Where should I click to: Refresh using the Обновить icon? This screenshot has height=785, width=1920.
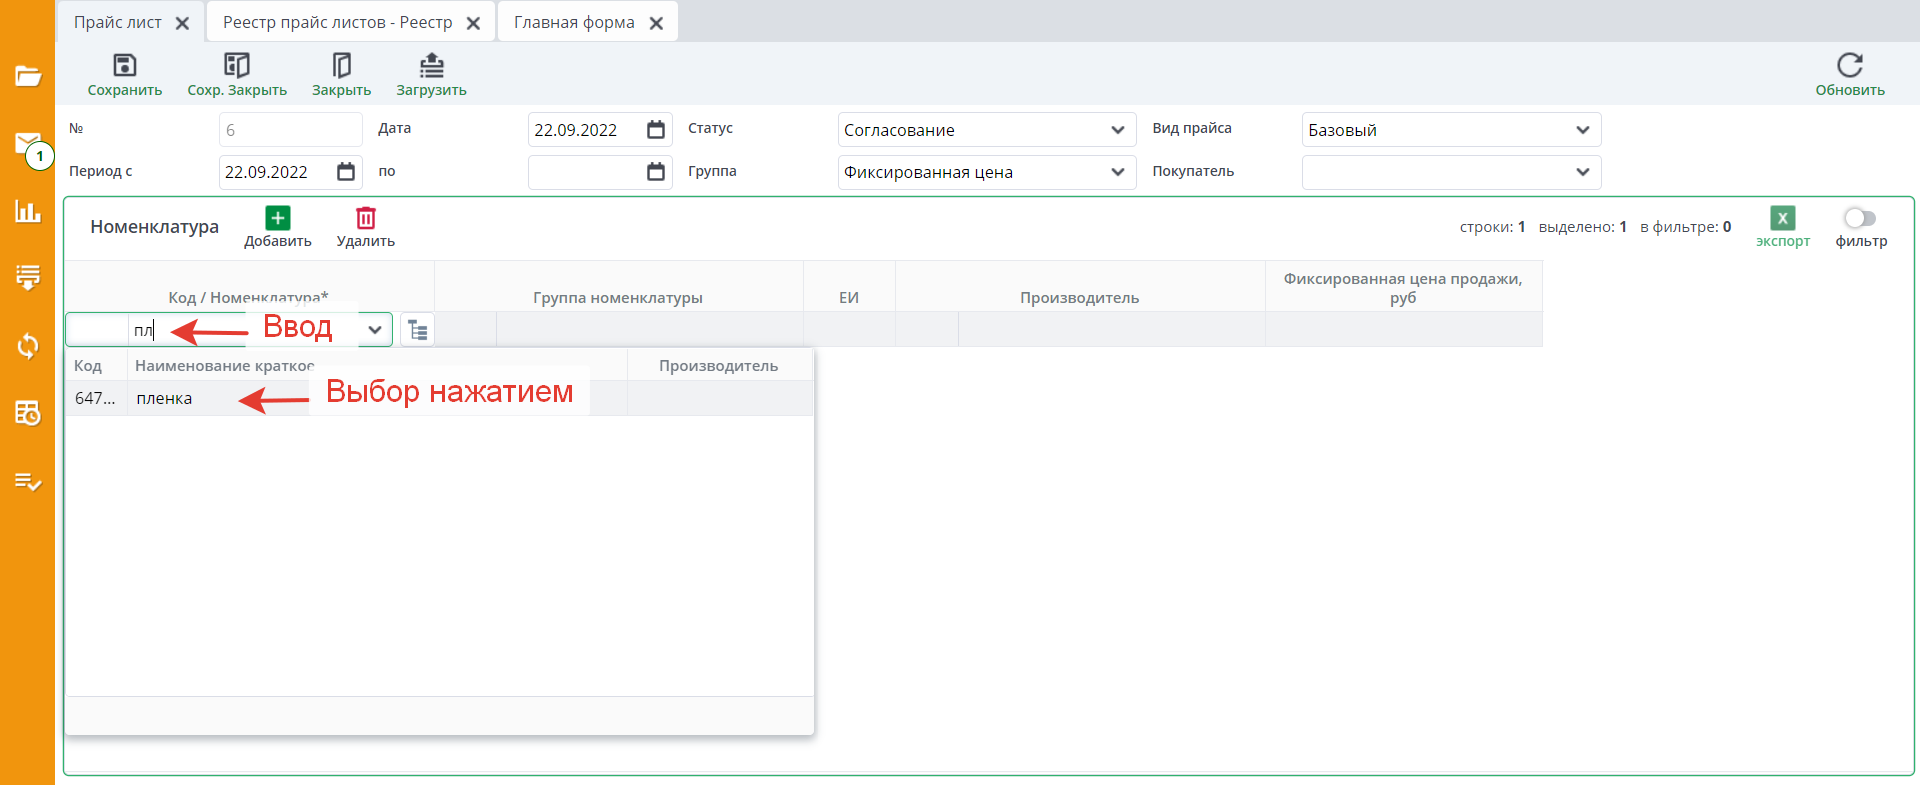pyautogui.click(x=1849, y=66)
